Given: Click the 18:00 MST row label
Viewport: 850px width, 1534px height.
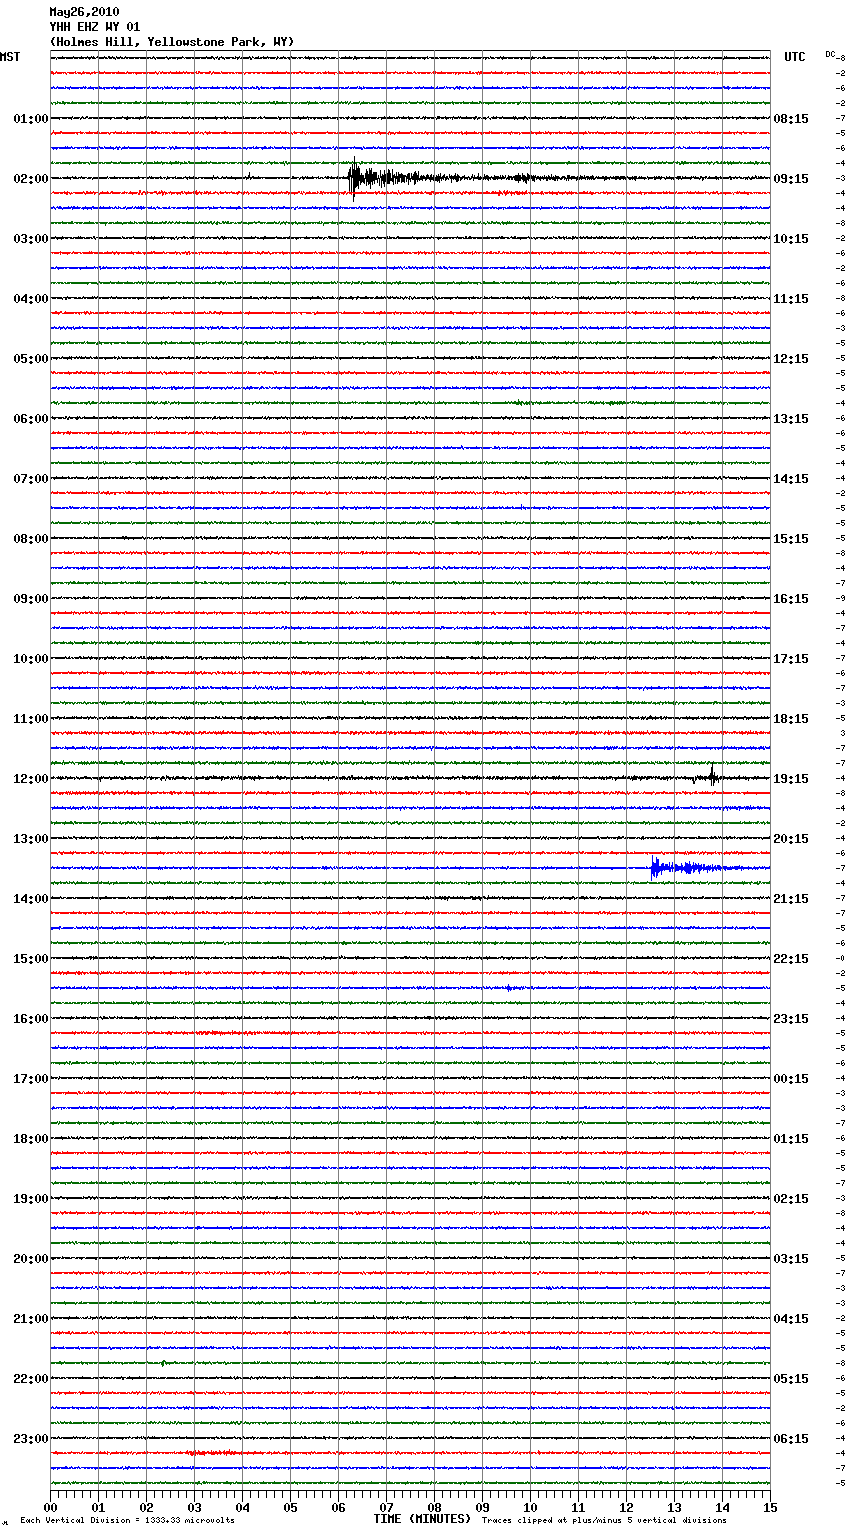Looking at the screenshot, I should (x=31, y=1139).
